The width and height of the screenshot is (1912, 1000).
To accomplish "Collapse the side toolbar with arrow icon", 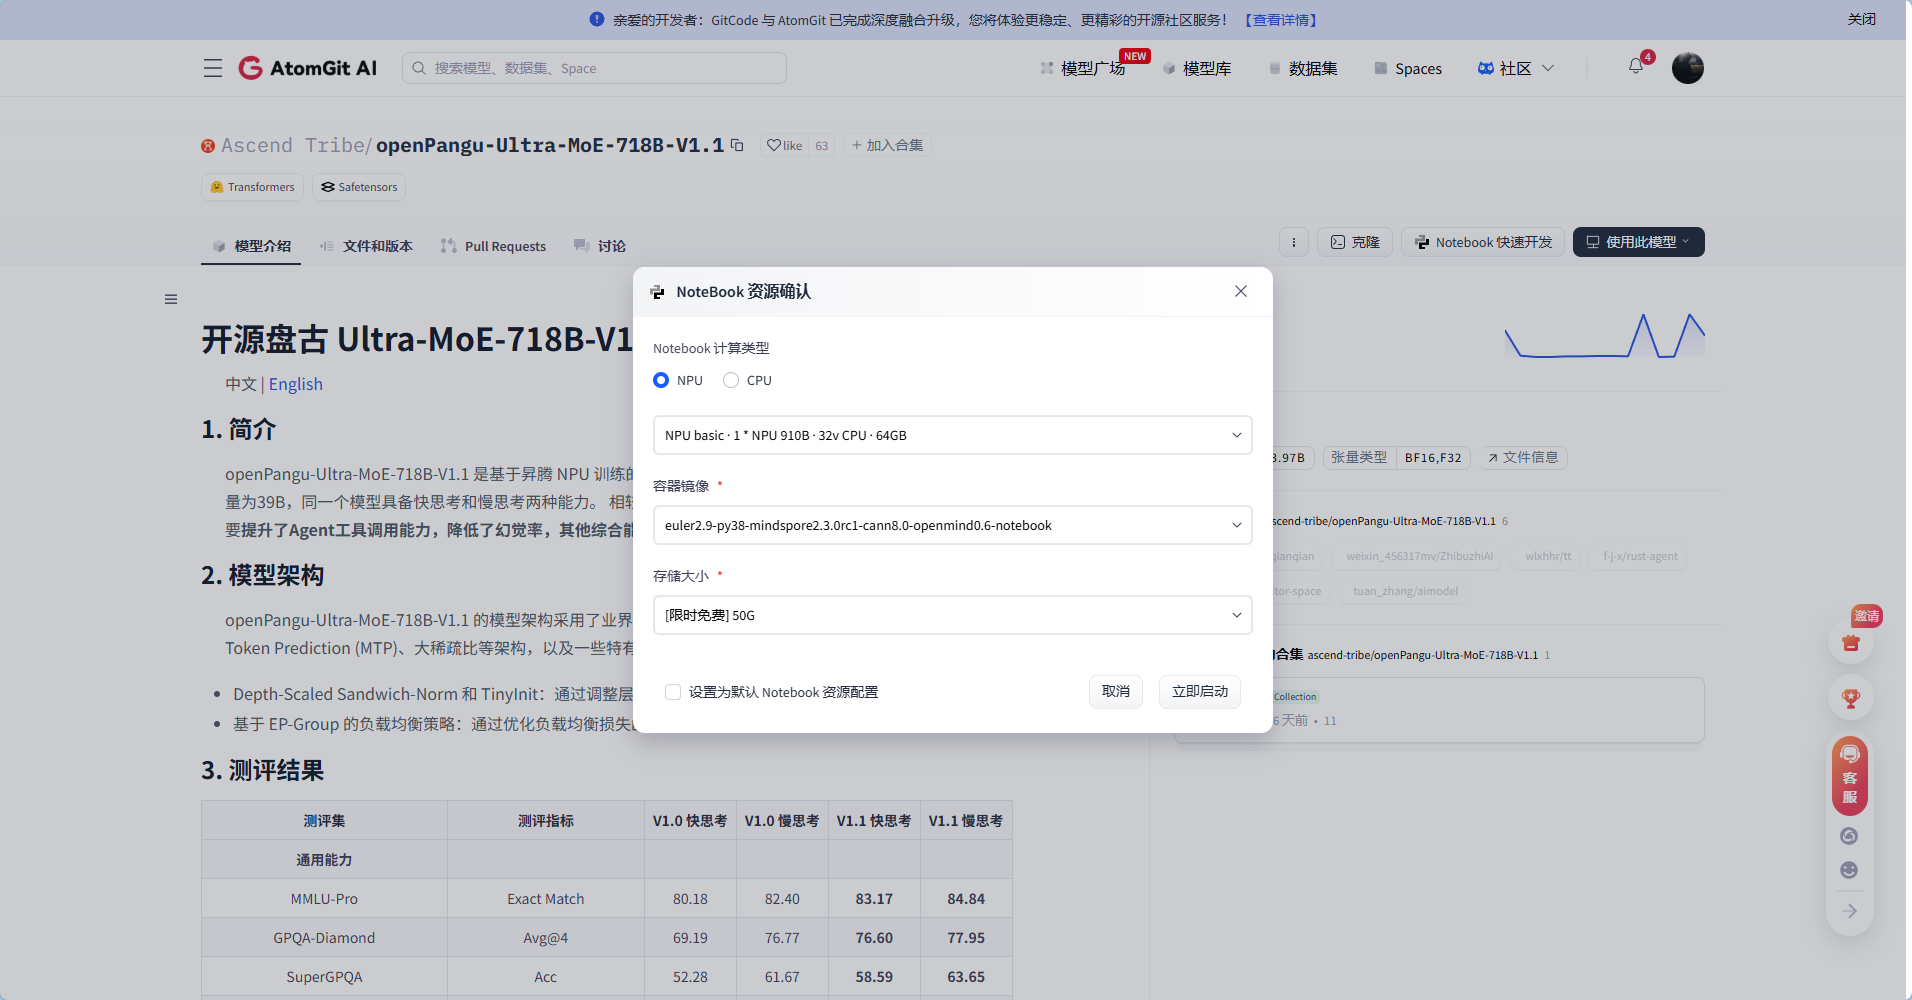I will 1849,911.
